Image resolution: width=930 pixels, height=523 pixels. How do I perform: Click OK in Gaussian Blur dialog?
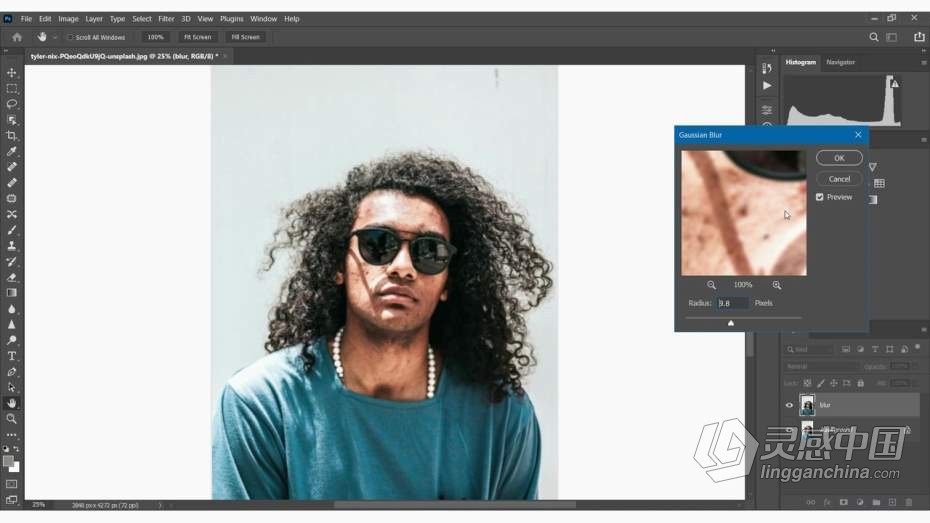pyautogui.click(x=839, y=158)
